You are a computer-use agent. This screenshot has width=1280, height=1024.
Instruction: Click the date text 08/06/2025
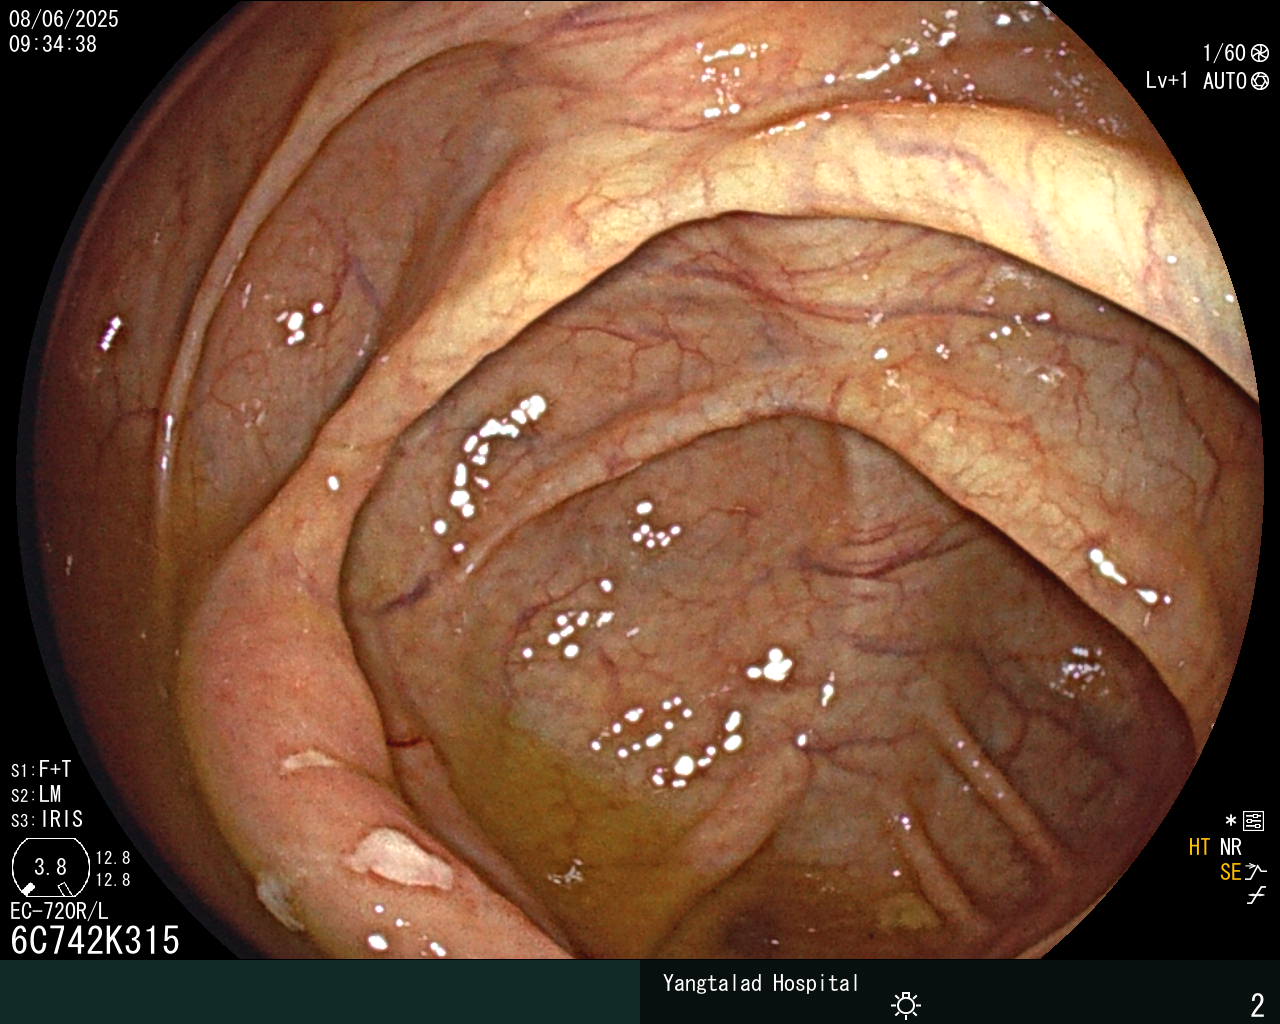64,19
